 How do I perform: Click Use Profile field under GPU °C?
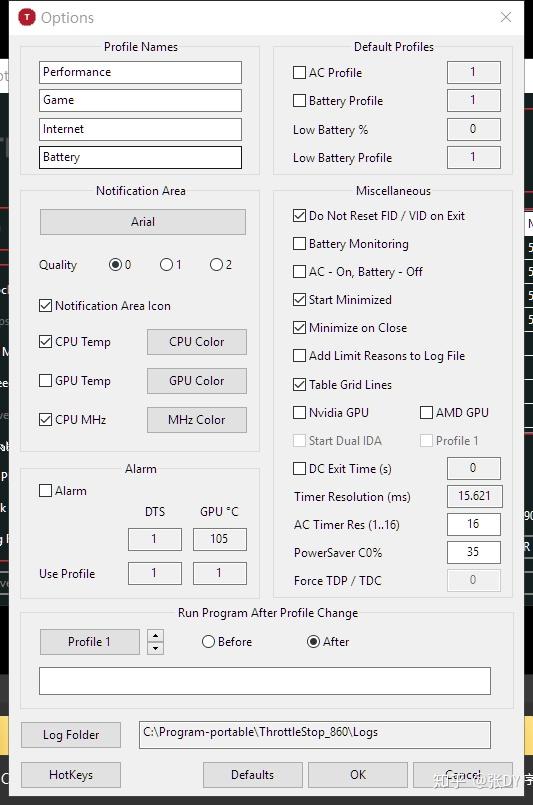click(x=220, y=573)
